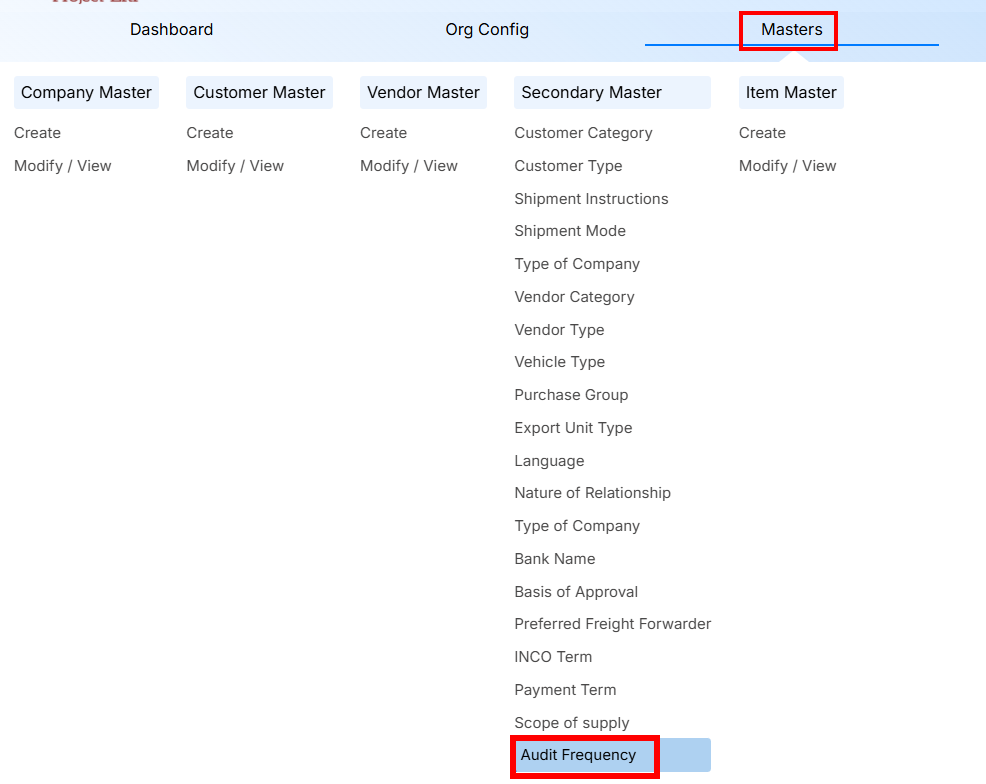
Task: Expand the Vendor Master section
Action: click(423, 92)
